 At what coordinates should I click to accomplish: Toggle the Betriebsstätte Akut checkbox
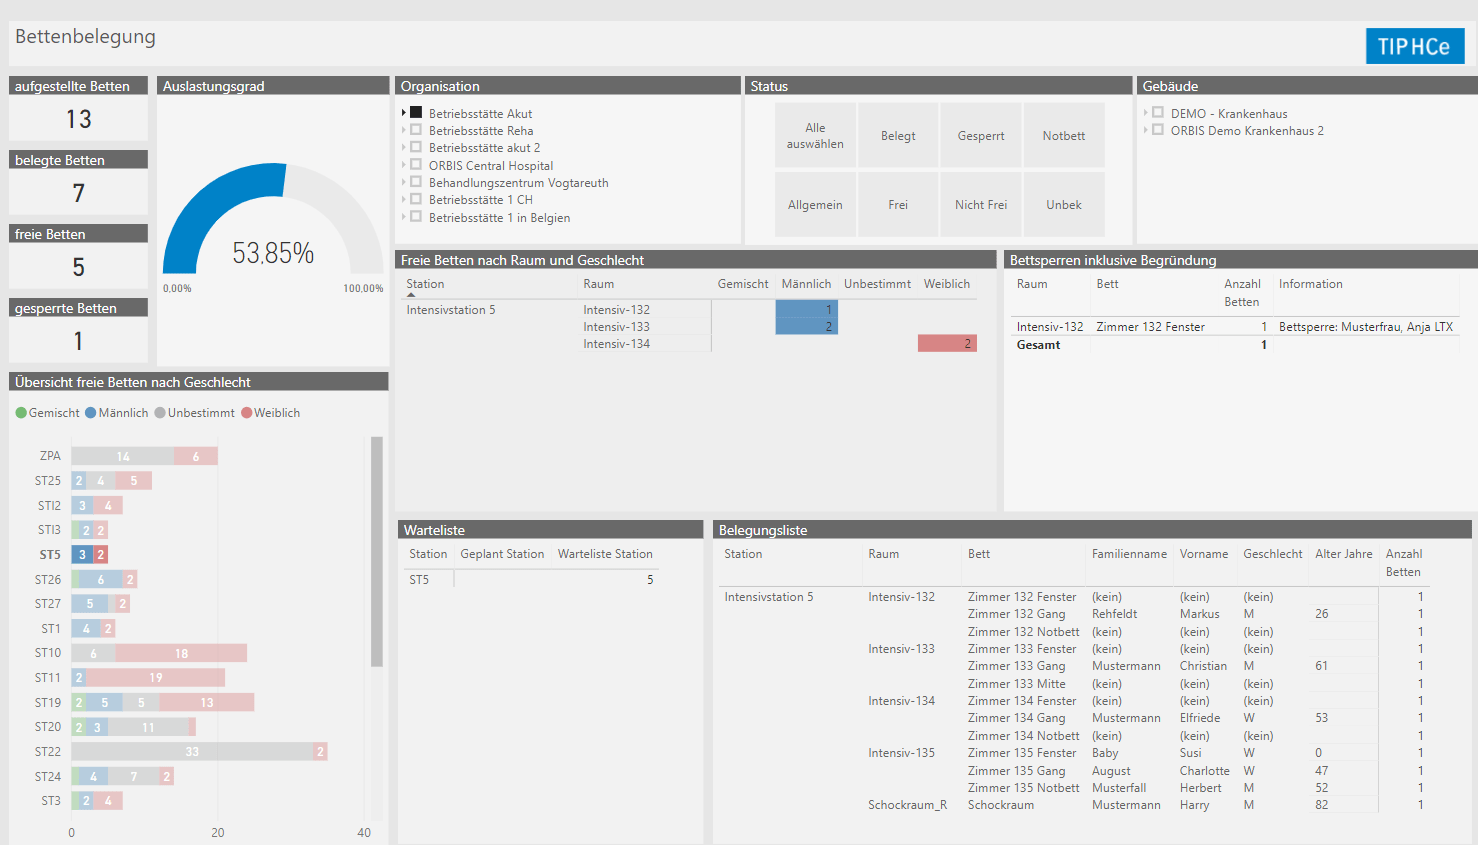pos(416,113)
